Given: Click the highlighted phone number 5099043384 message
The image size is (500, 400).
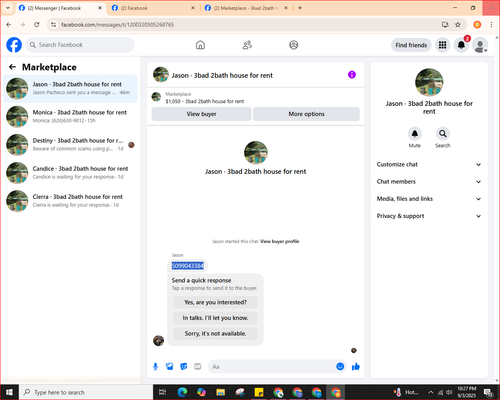Looking at the screenshot, I should (188, 266).
